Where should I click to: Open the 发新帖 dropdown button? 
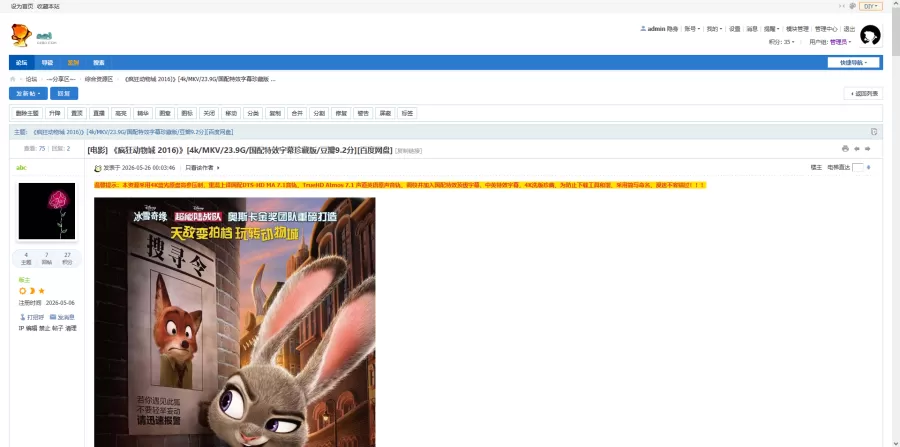28,94
